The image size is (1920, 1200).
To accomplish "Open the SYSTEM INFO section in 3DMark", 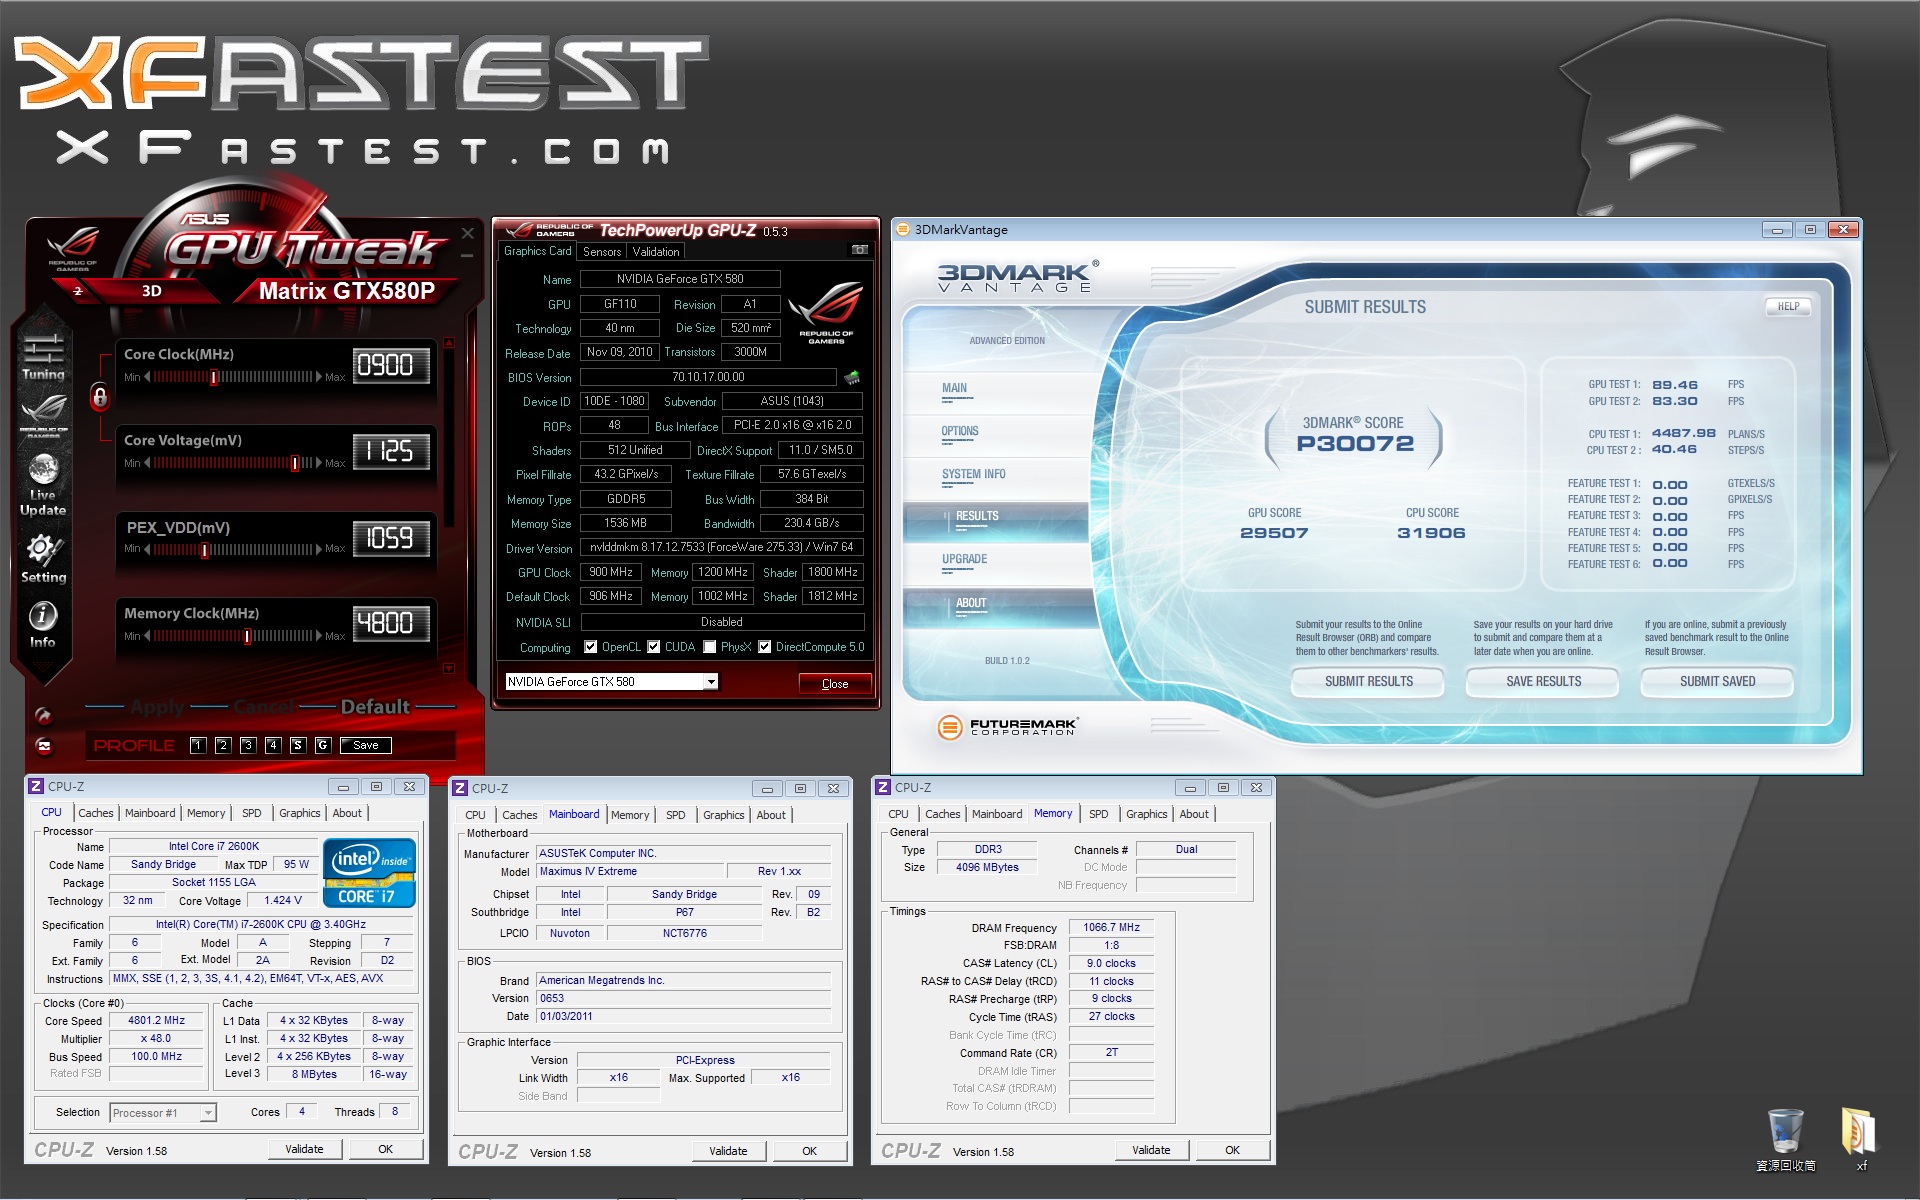I will (973, 475).
